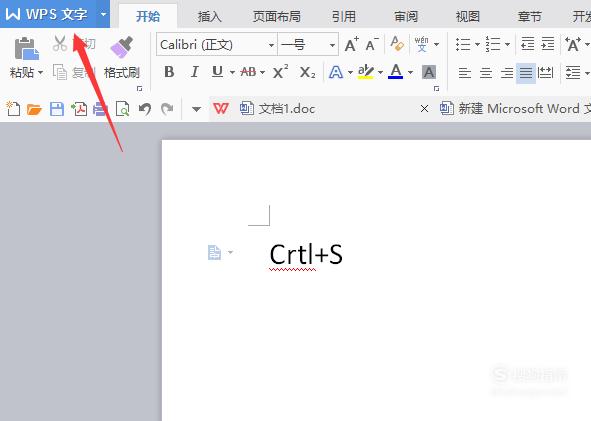Align text left

465,72
